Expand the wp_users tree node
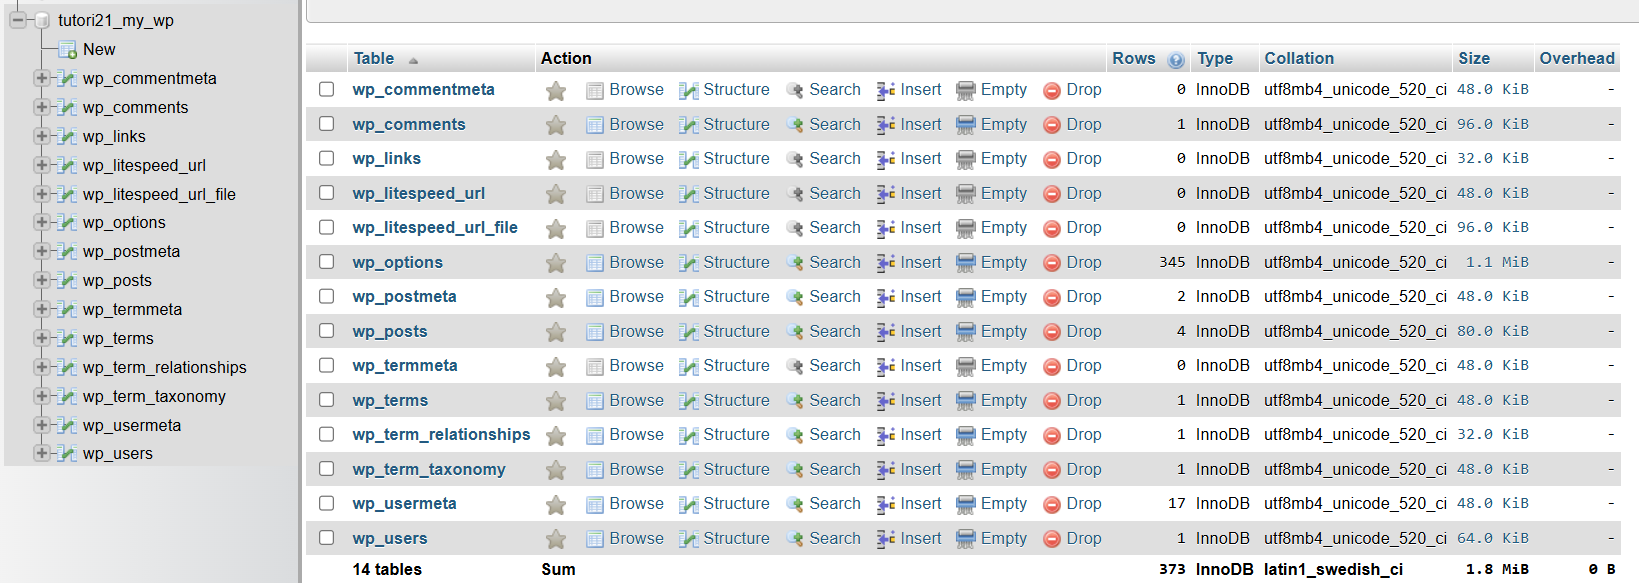Viewport: 1639px width, 583px height. click(41, 453)
